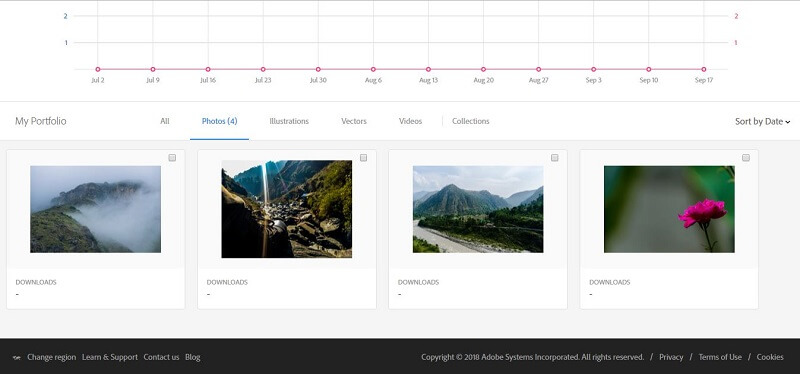Click the globe icon beside Change region

17,358
